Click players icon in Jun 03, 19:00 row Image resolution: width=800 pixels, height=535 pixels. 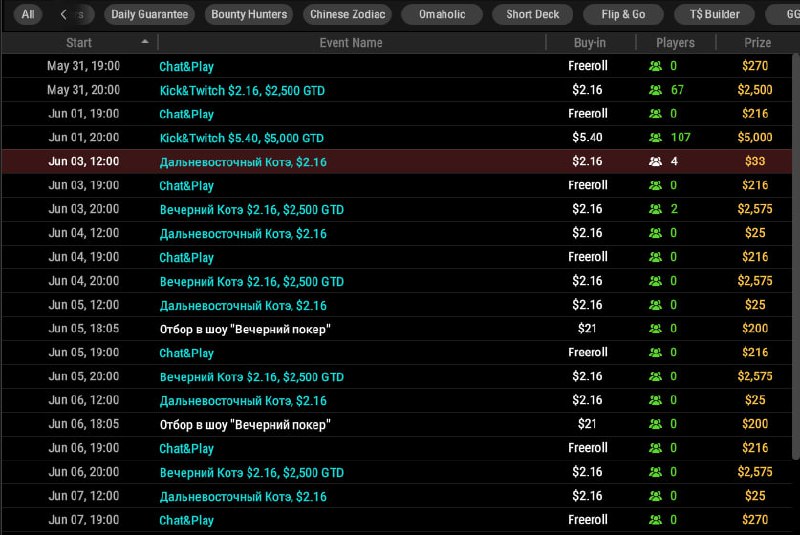coord(655,186)
